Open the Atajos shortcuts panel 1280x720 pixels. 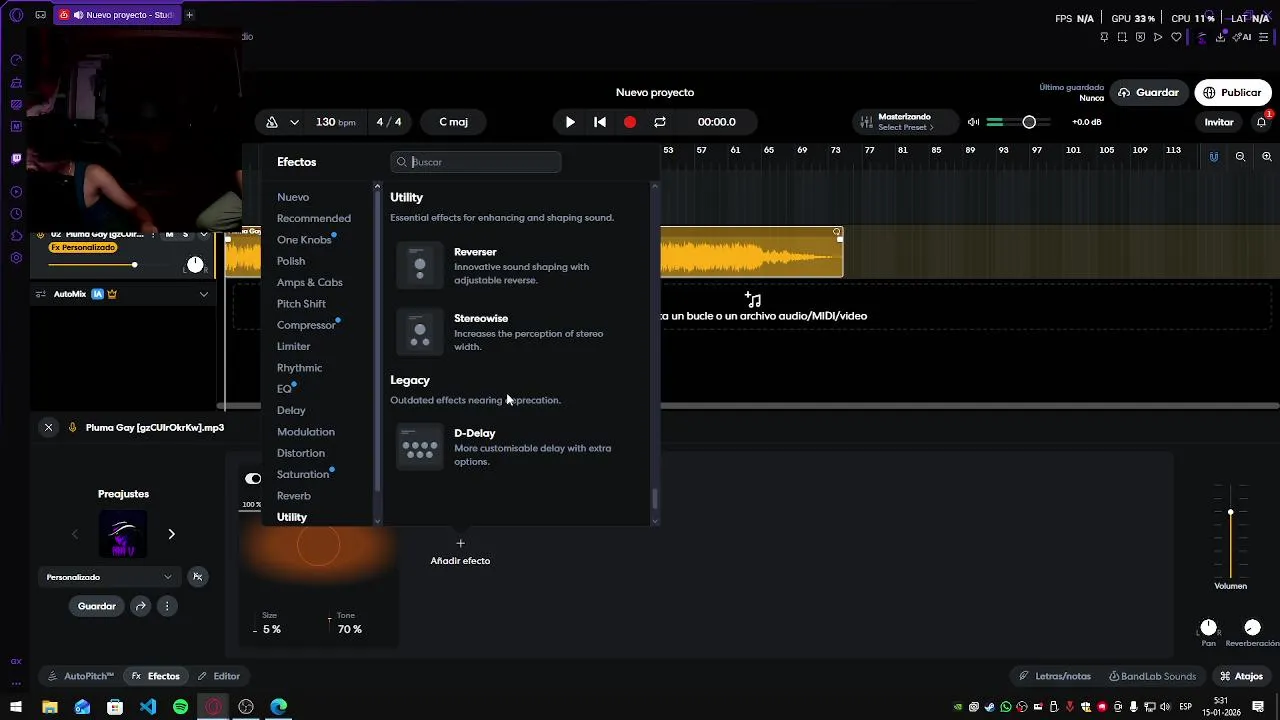[x=1241, y=676]
